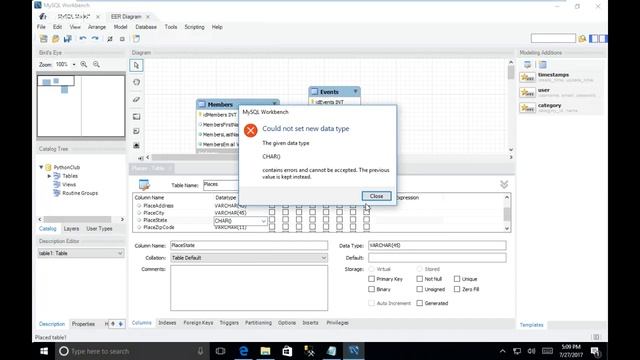Image resolution: width=640 pixels, height=360 pixels.
Task: Select the pointer selection tool
Action: (136, 65)
